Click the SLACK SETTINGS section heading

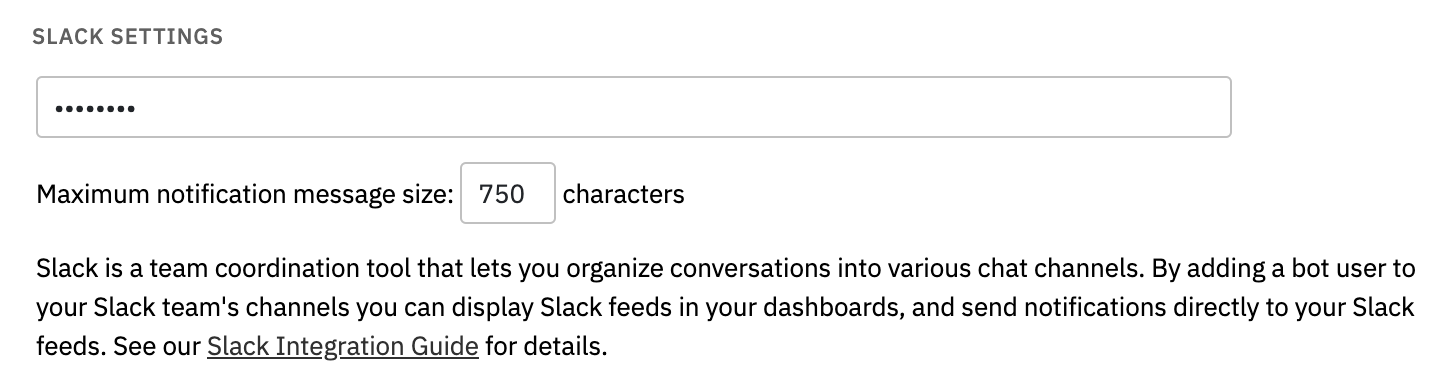(127, 37)
